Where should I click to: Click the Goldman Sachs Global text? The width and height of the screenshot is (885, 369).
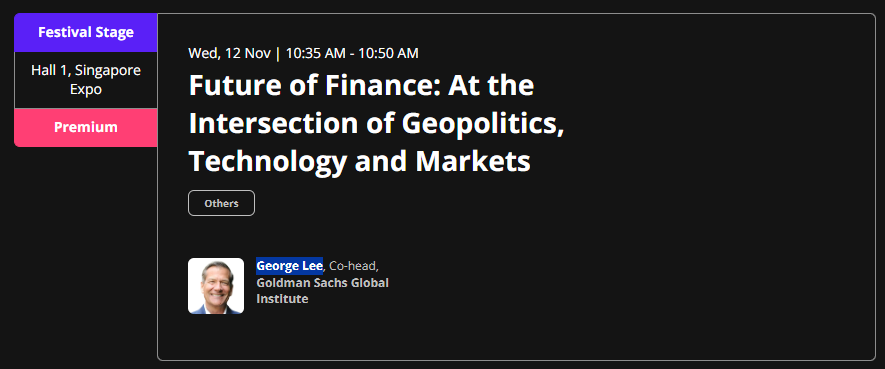[x=322, y=282]
